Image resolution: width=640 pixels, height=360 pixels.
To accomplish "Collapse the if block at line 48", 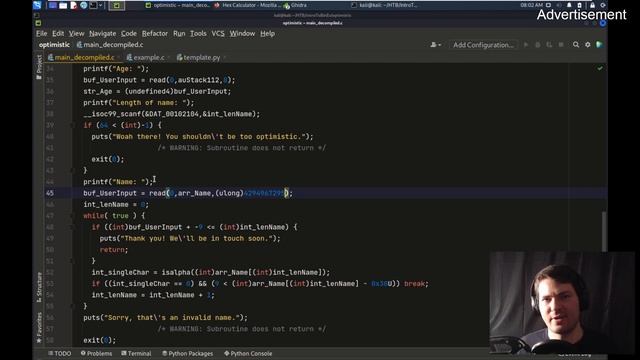I will (x=73, y=227).
